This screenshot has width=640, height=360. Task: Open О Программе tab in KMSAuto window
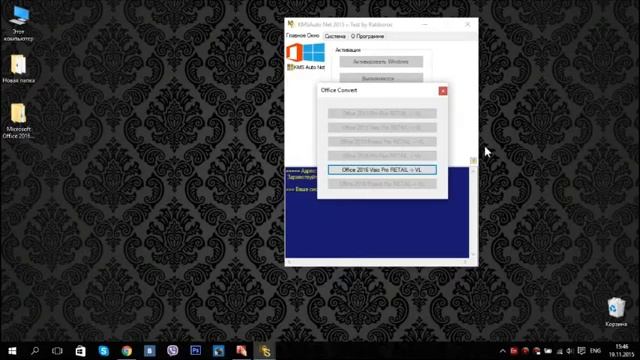coord(367,36)
